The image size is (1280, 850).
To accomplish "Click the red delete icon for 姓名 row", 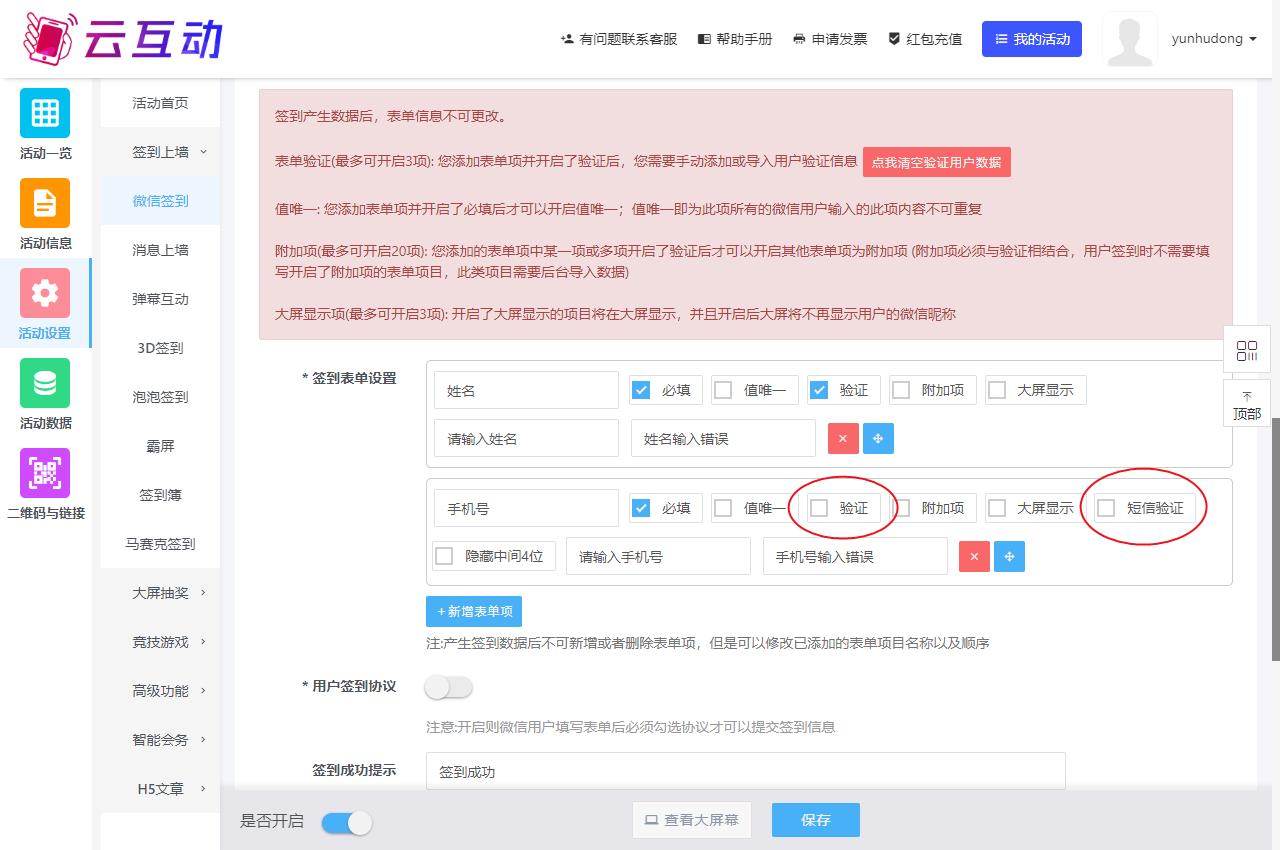I will (843, 438).
